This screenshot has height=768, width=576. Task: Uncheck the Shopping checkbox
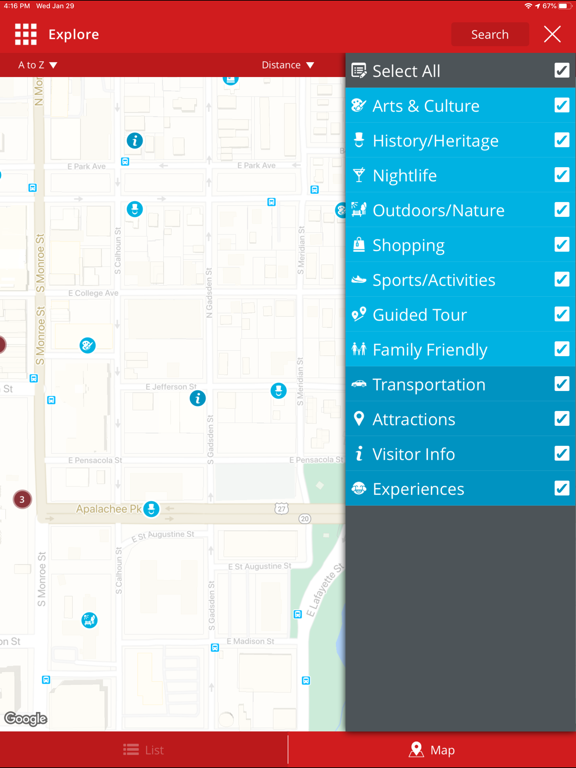tap(562, 244)
